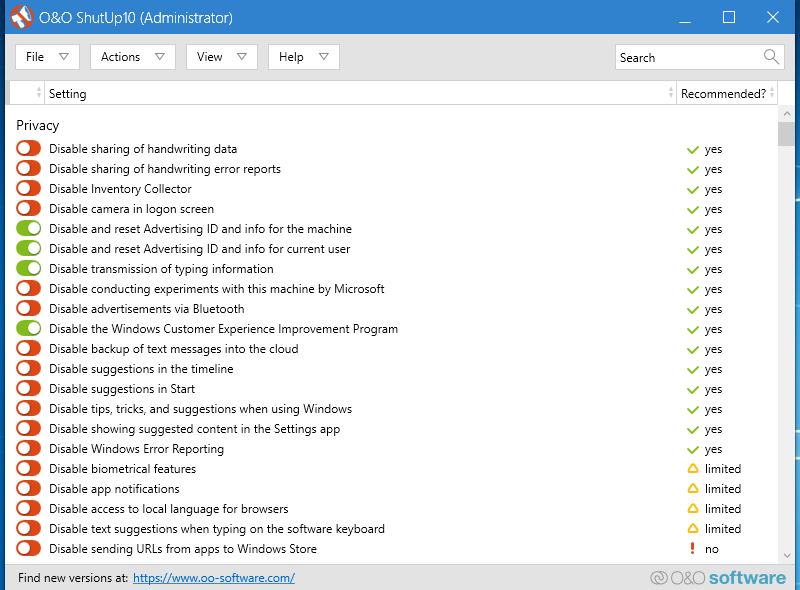The height and width of the screenshot is (590, 800).
Task: Click the search magnifier icon
Action: coord(771,57)
